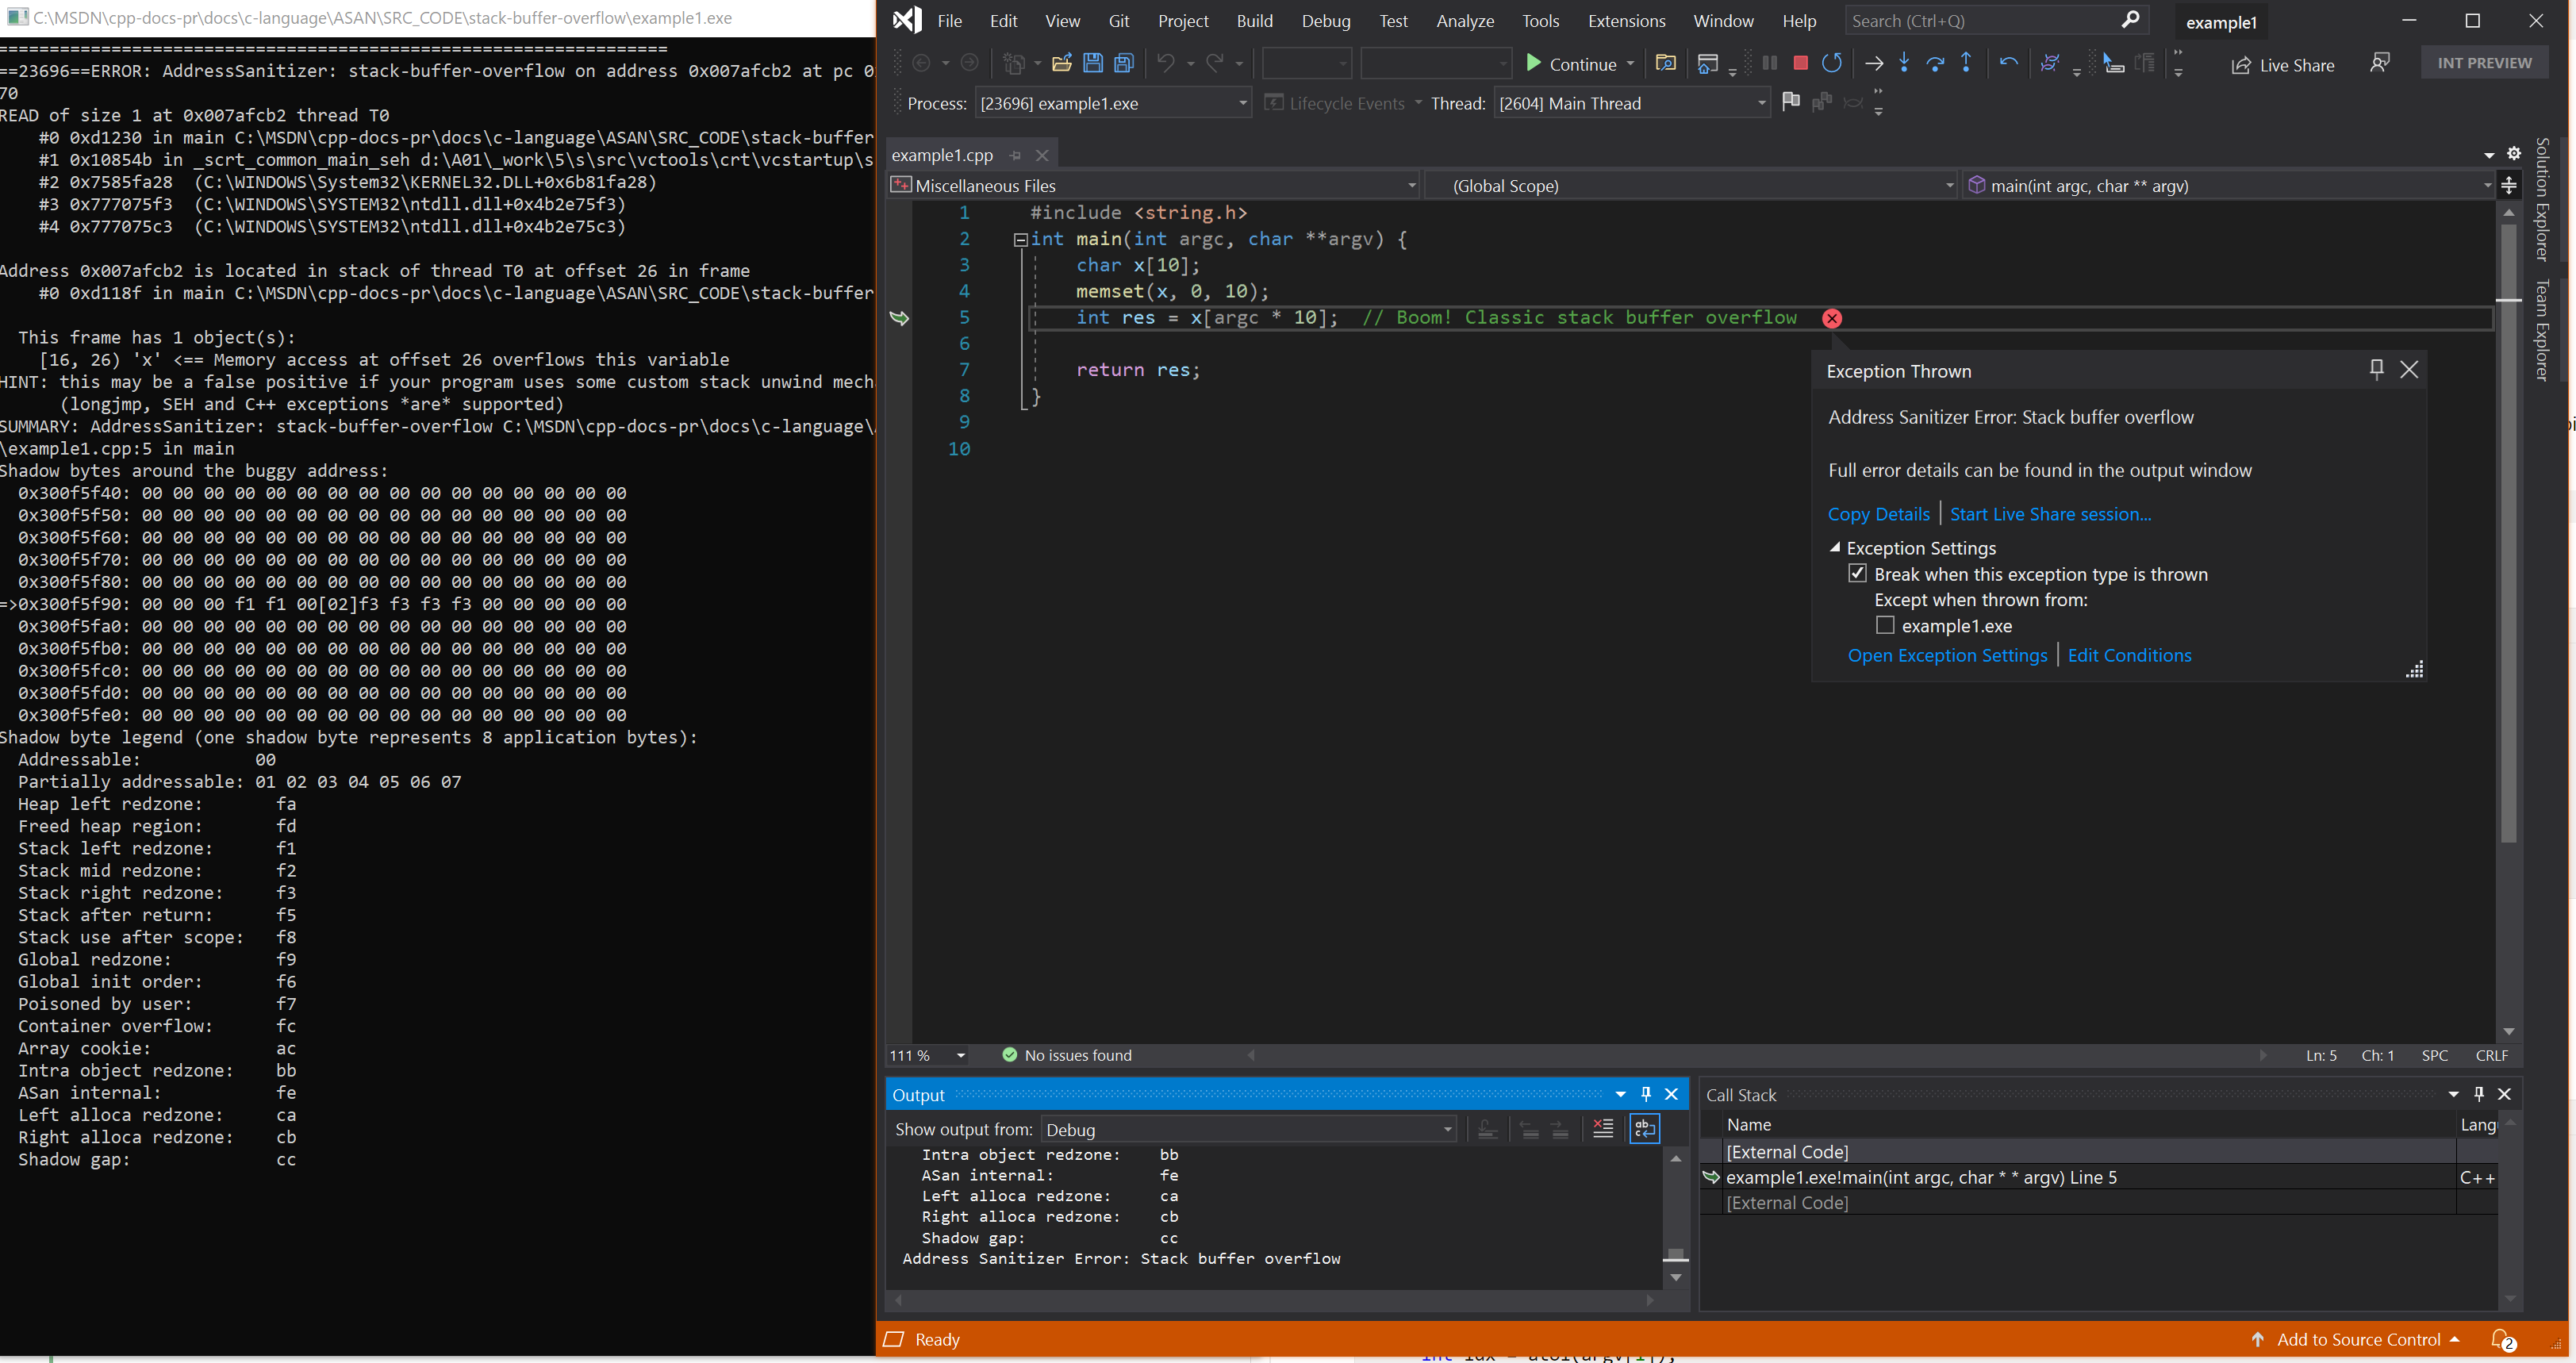Open the Debug menu in menu bar
2576x1363 pixels.
[1326, 21]
